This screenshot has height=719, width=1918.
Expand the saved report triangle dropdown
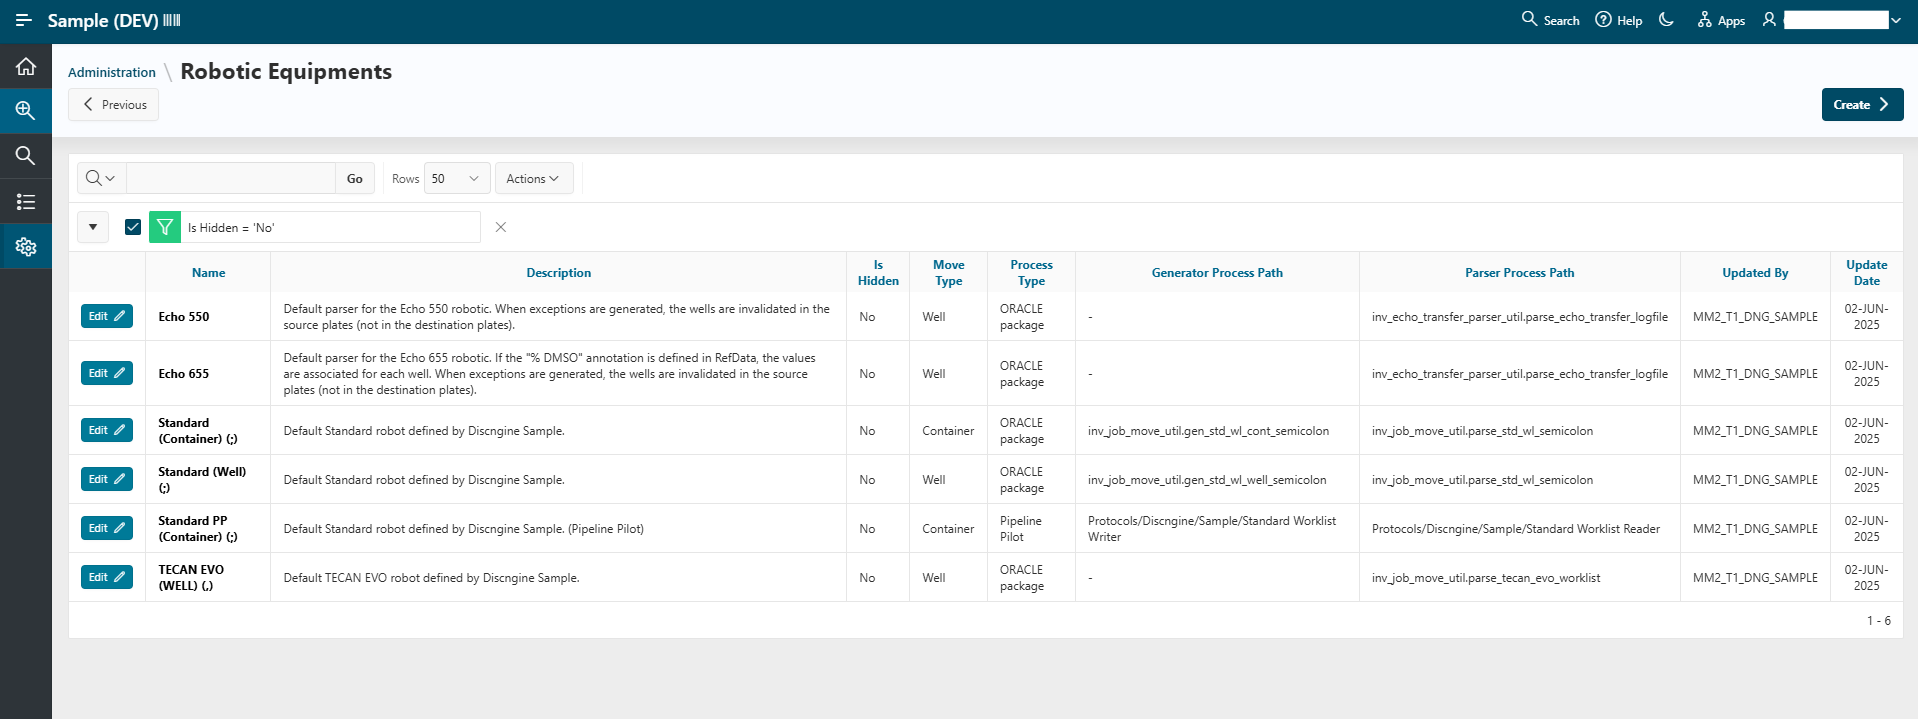(x=93, y=227)
